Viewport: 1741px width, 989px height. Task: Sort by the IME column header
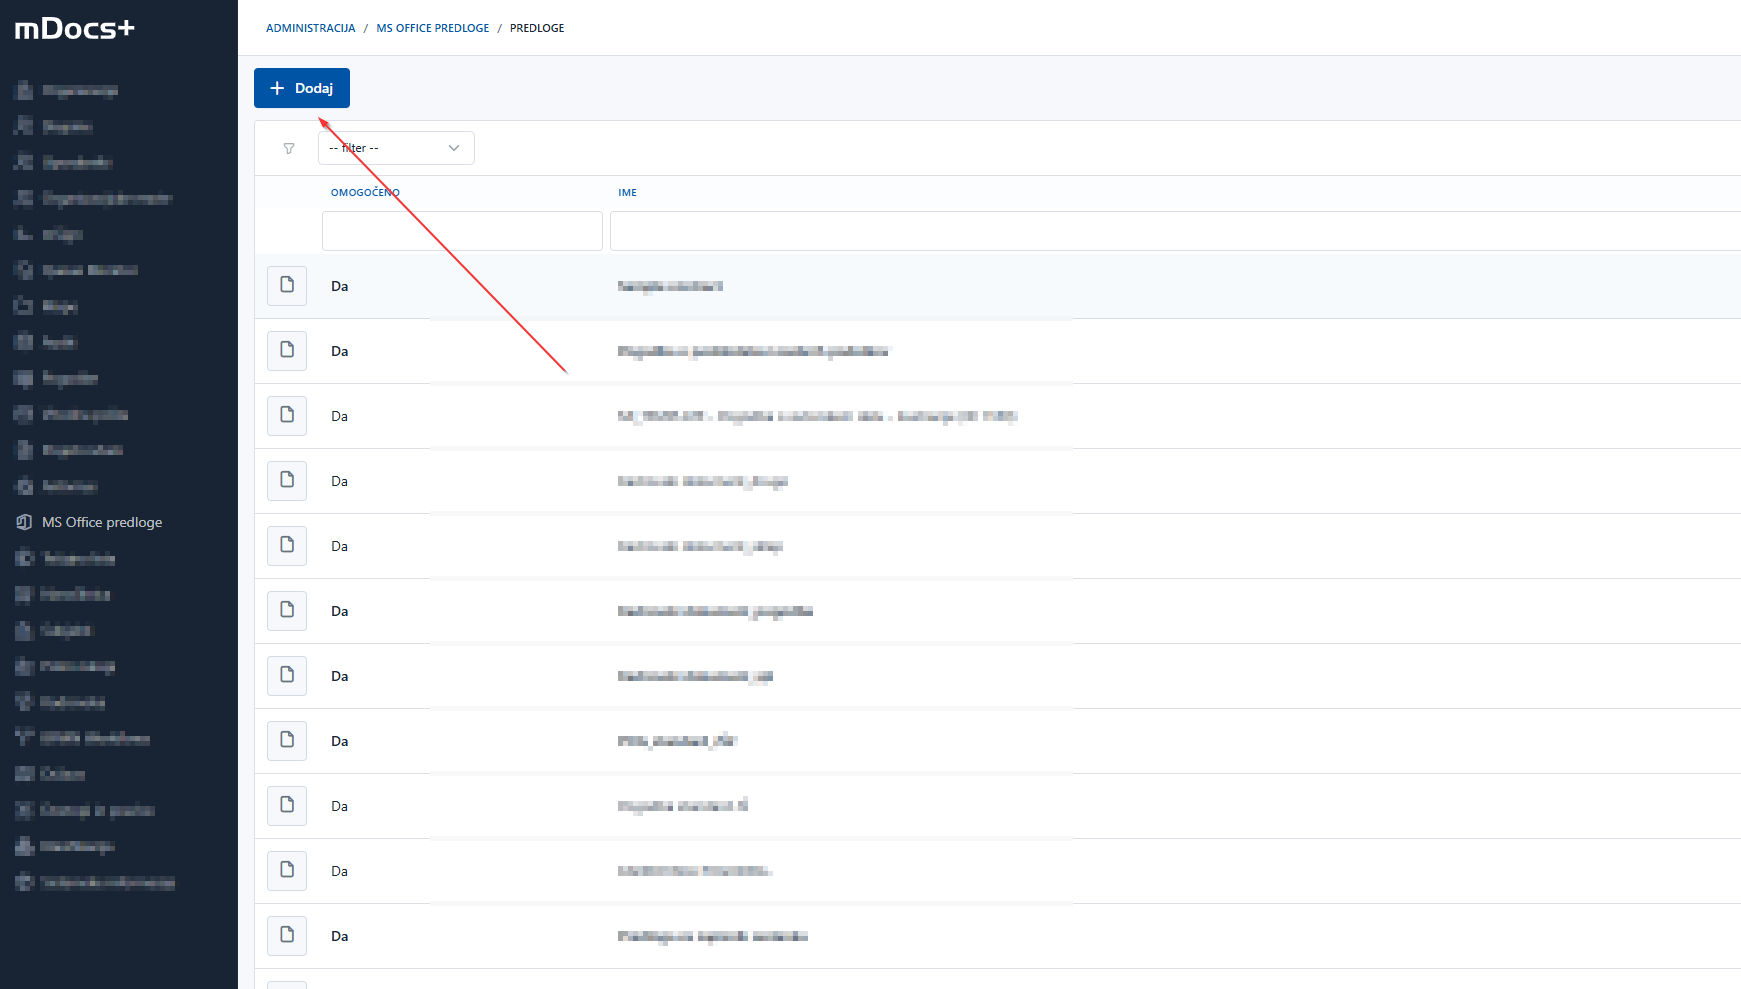click(627, 192)
